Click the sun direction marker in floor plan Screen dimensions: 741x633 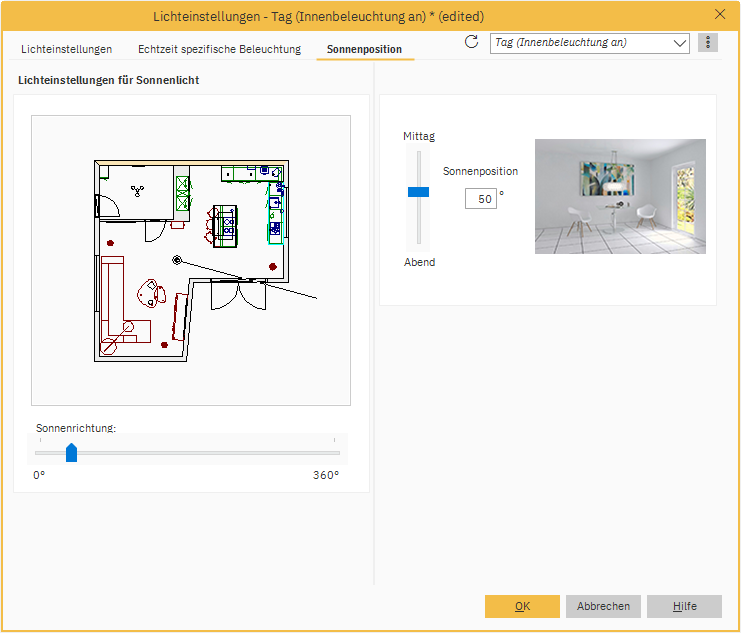(x=177, y=260)
